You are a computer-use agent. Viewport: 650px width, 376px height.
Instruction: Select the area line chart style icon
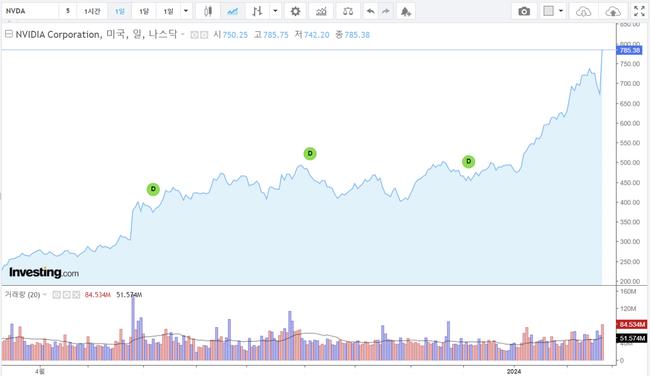[x=233, y=11]
